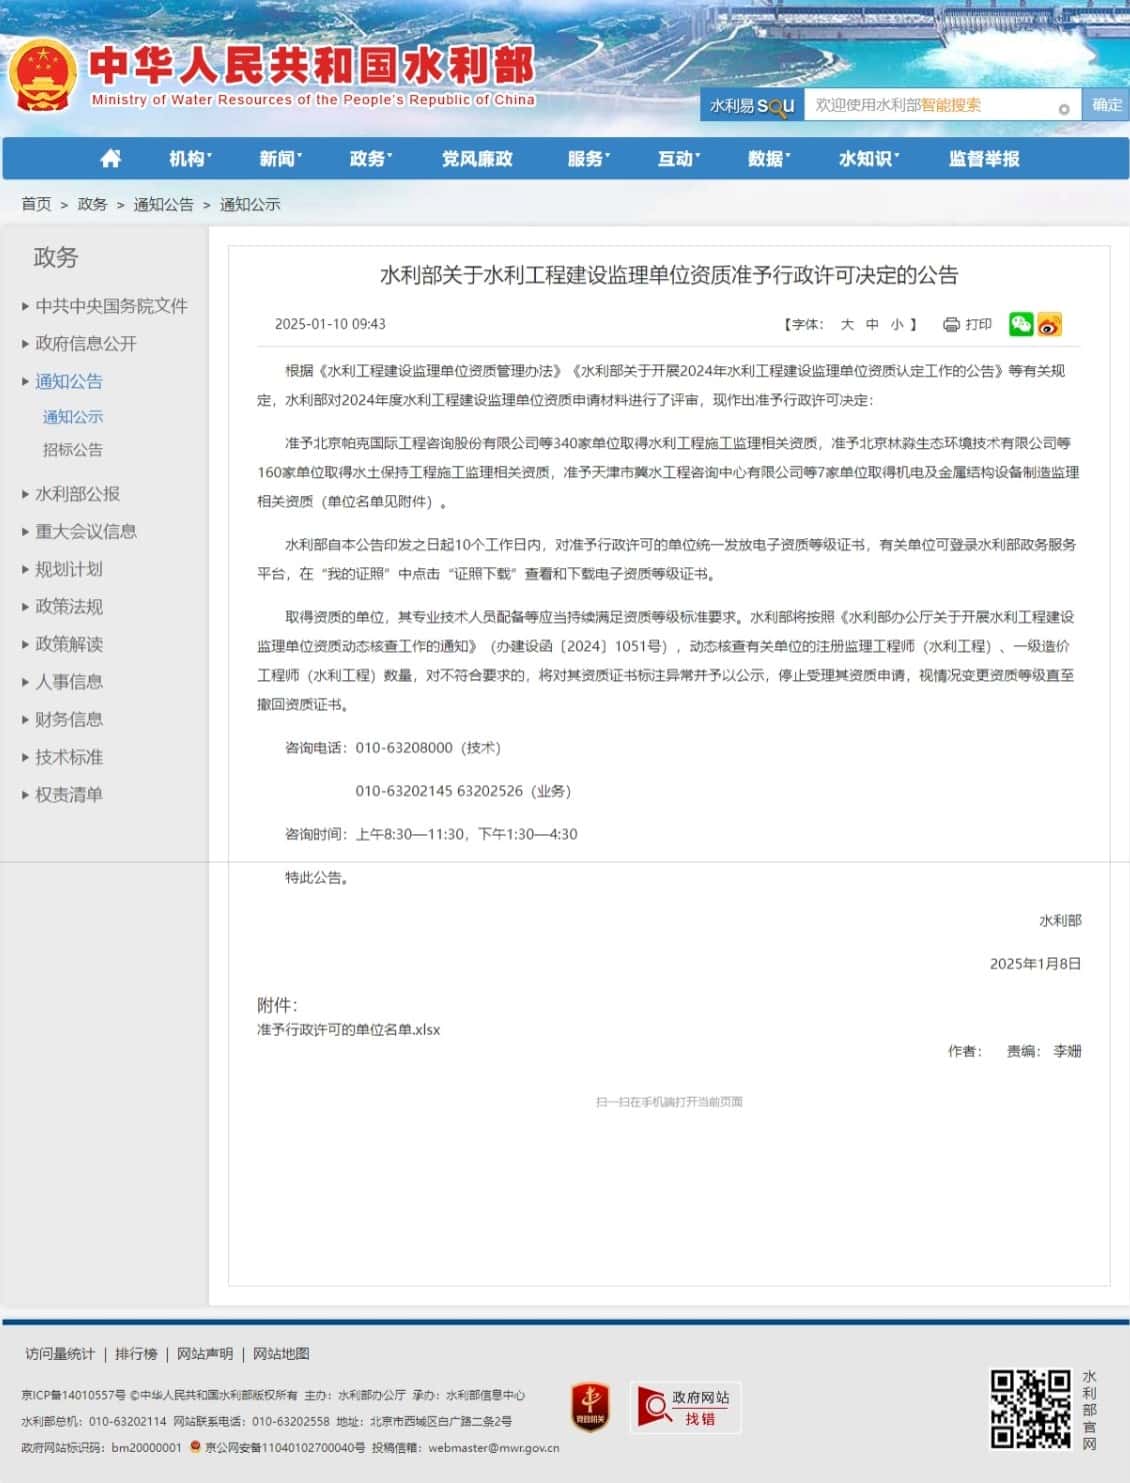Open the 政府网站找错 error report badge
The width and height of the screenshot is (1130, 1483).
(685, 1407)
